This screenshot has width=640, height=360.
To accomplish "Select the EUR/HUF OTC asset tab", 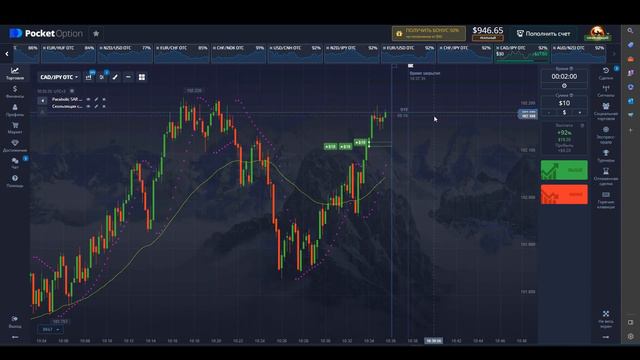I will coord(69,54).
